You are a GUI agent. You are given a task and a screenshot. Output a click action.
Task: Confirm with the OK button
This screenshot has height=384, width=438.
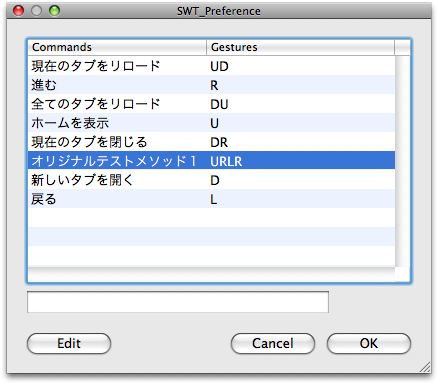tap(369, 343)
